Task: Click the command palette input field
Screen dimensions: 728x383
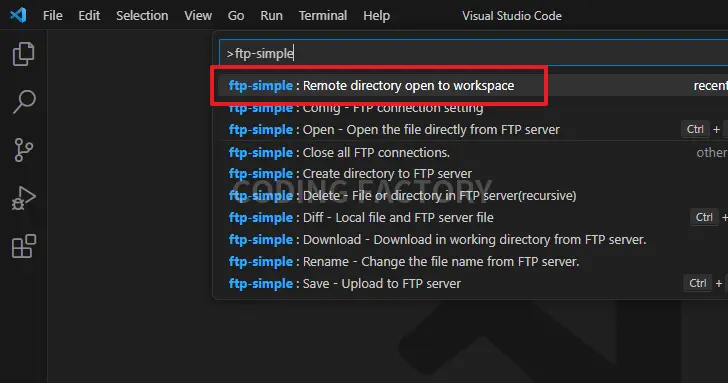Action: [474, 53]
